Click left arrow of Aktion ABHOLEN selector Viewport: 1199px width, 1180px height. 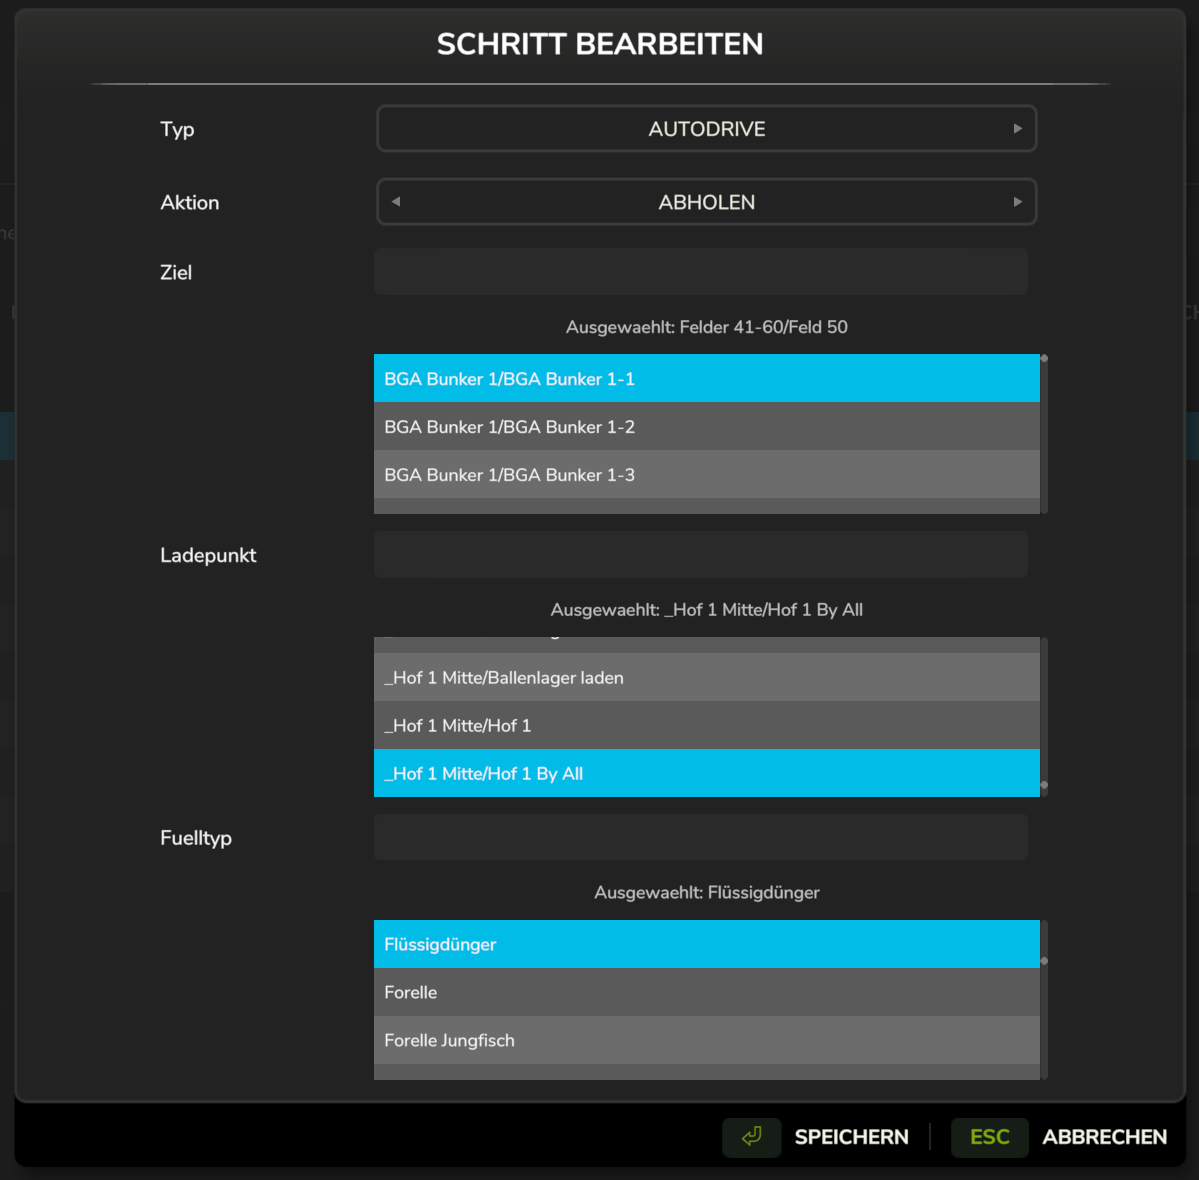click(396, 202)
